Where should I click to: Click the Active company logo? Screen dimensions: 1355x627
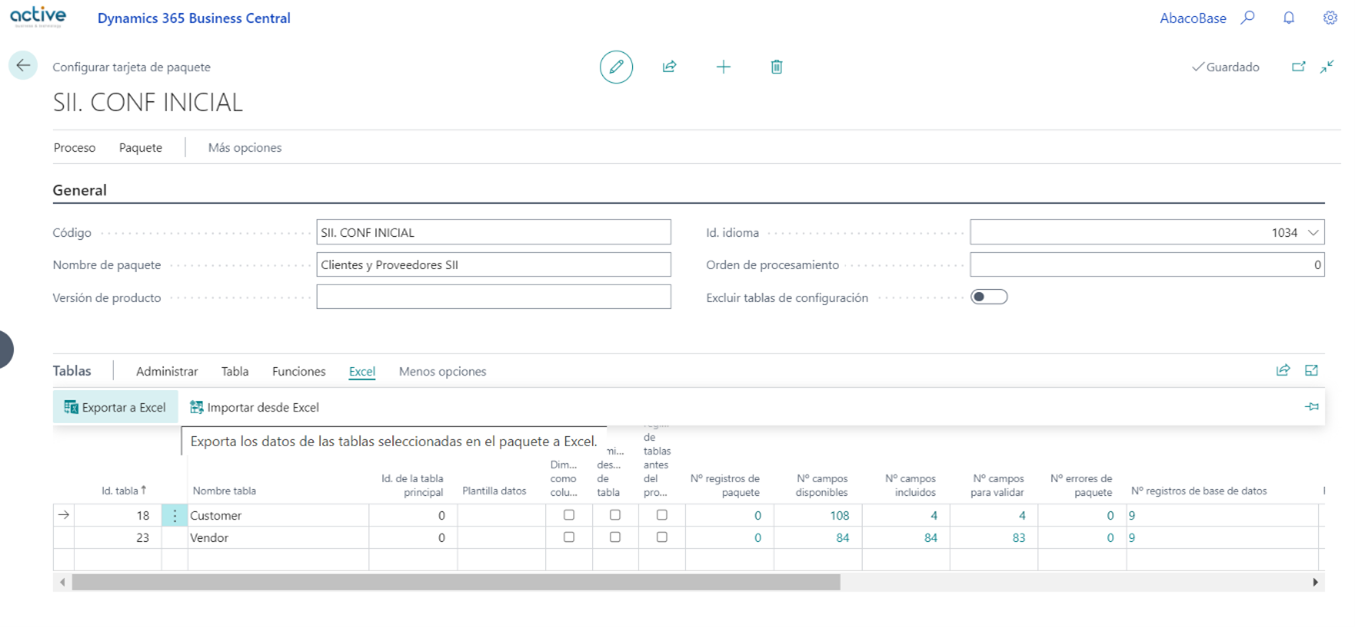click(38, 17)
